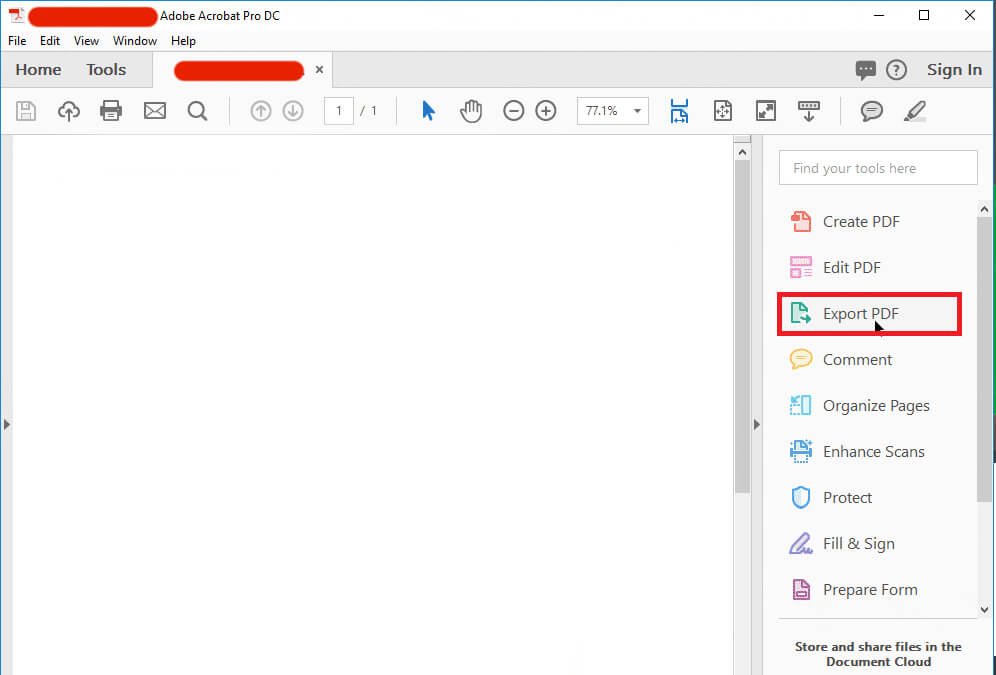Select the arrow Selection tool
996x675 pixels.
point(429,111)
